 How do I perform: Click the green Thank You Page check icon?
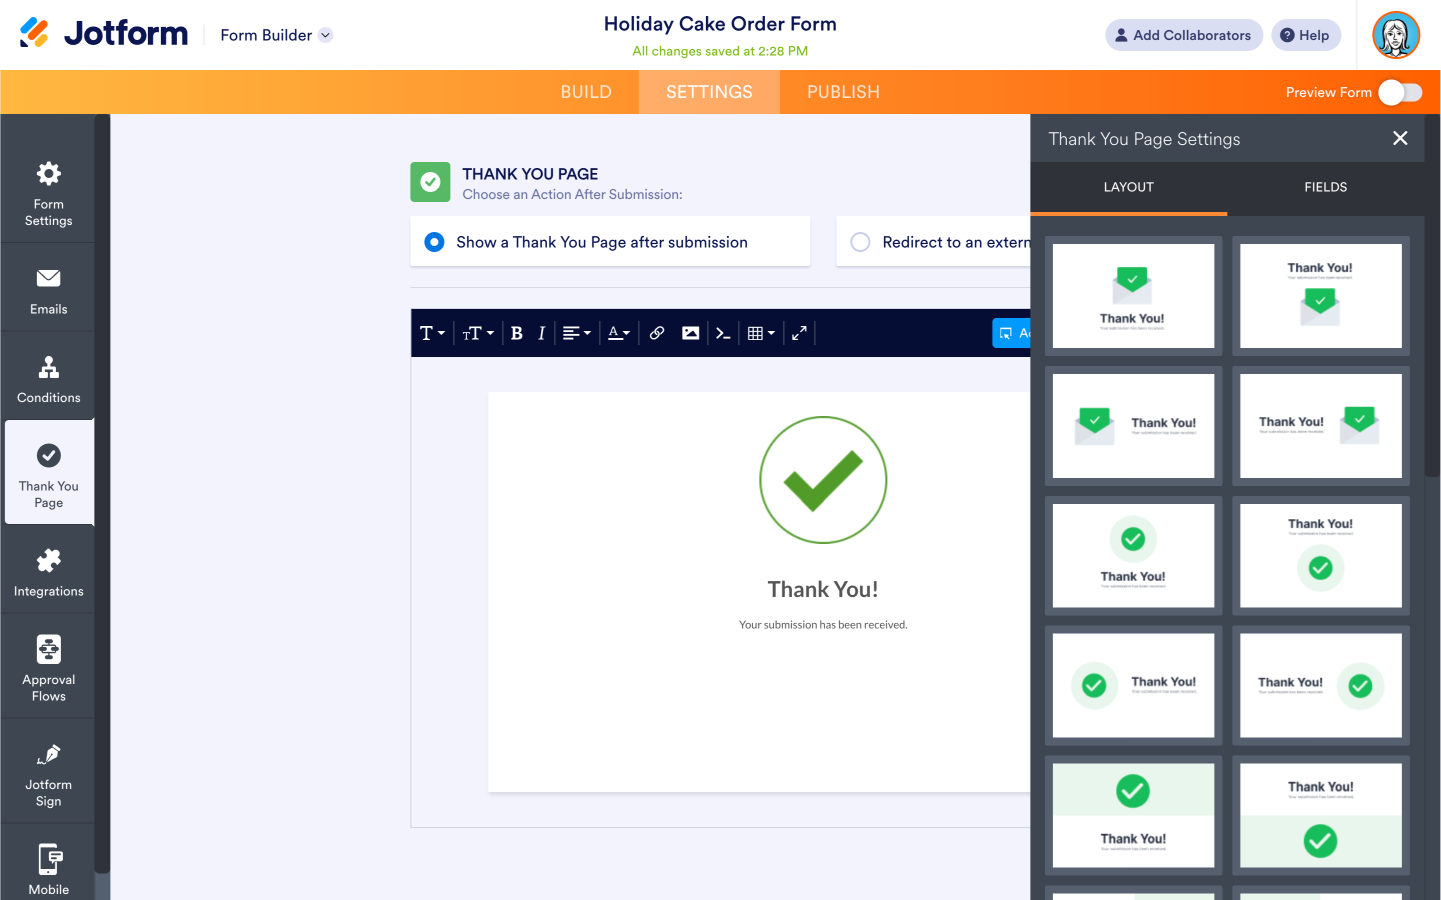[430, 182]
